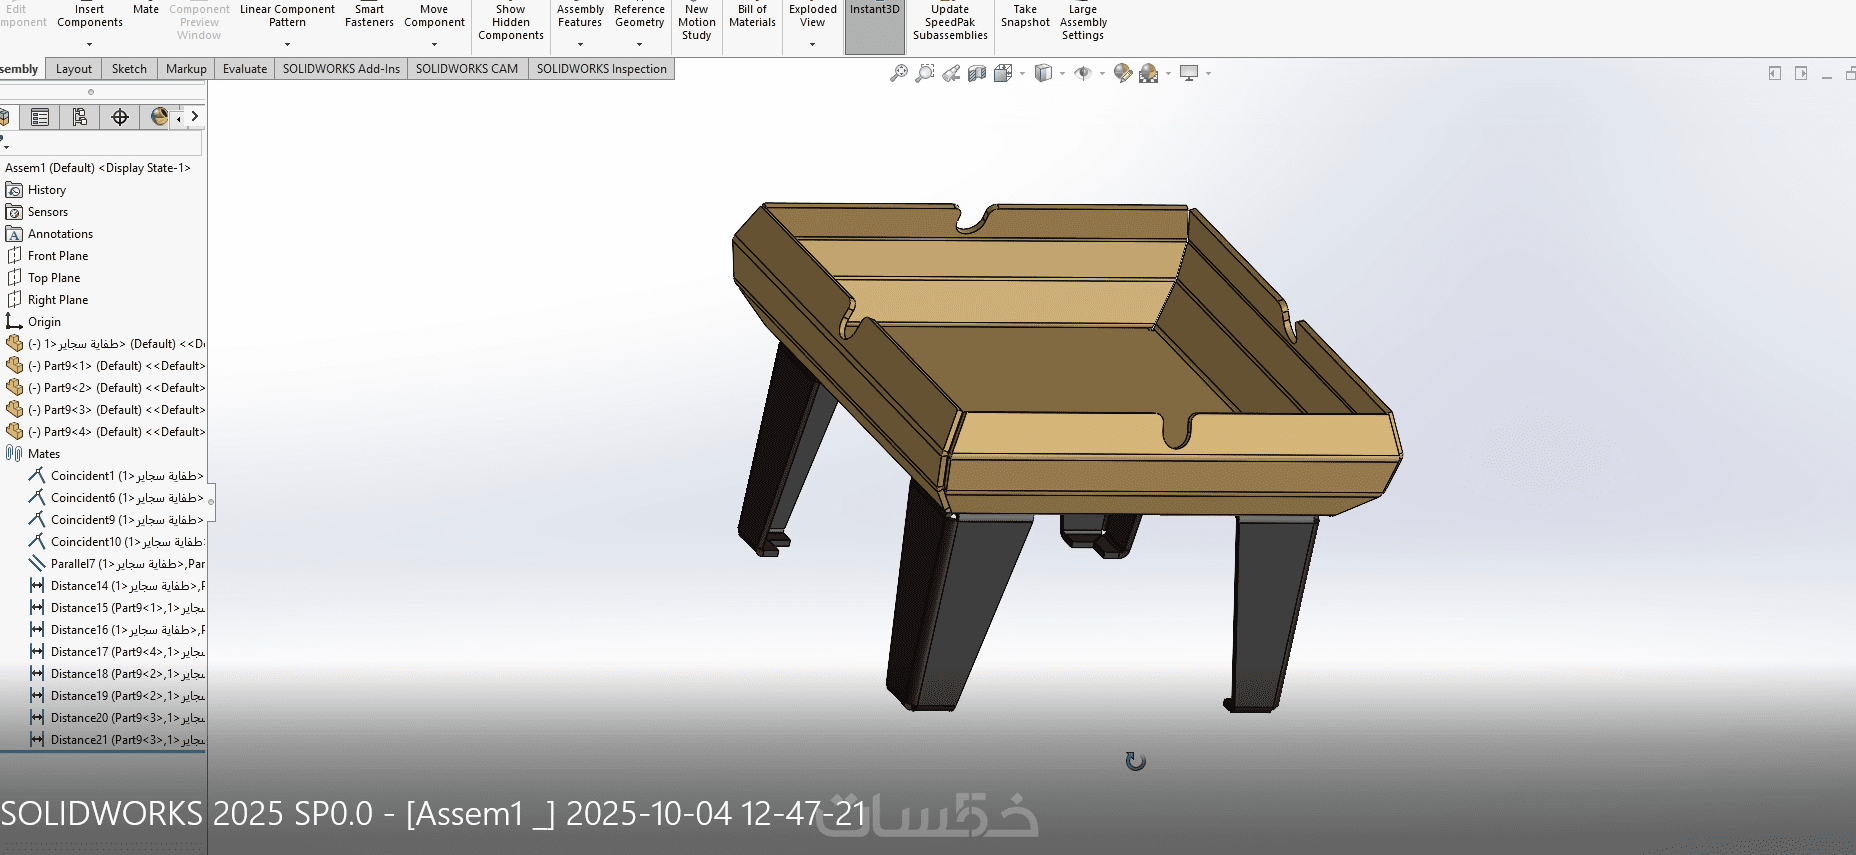This screenshot has width=1856, height=855.
Task: Click the Front Plane icon
Action: [14, 256]
